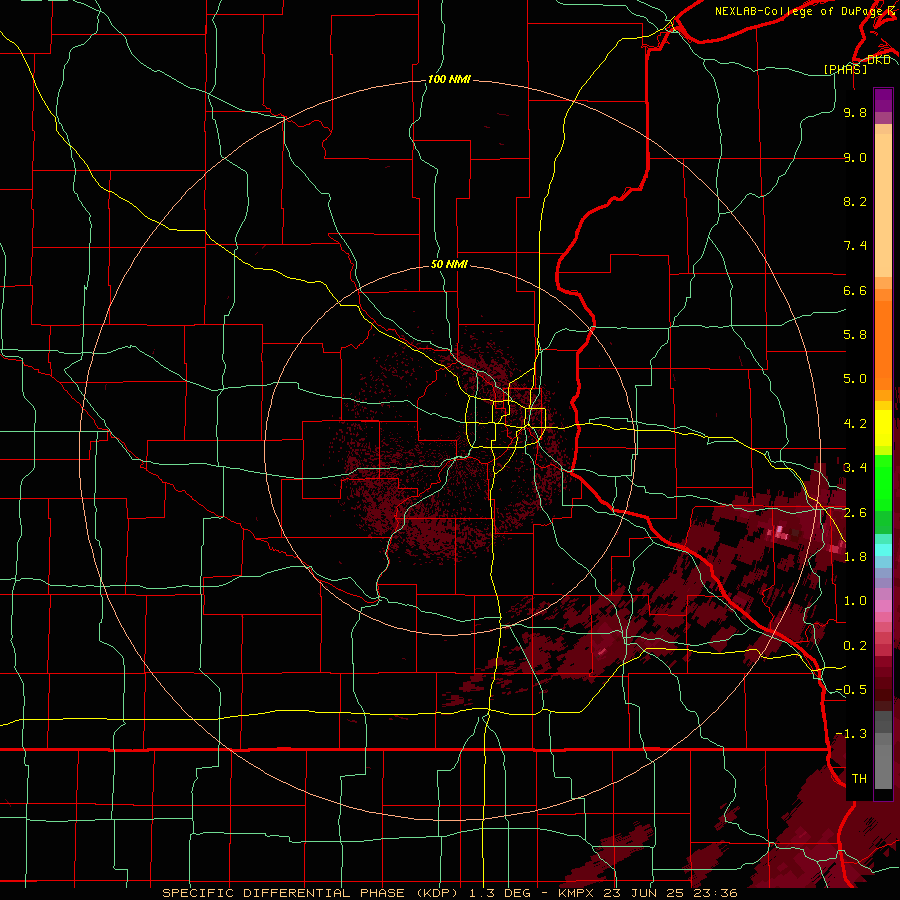Select the 9.8 scale value
The height and width of the screenshot is (900, 900).
click(855, 112)
